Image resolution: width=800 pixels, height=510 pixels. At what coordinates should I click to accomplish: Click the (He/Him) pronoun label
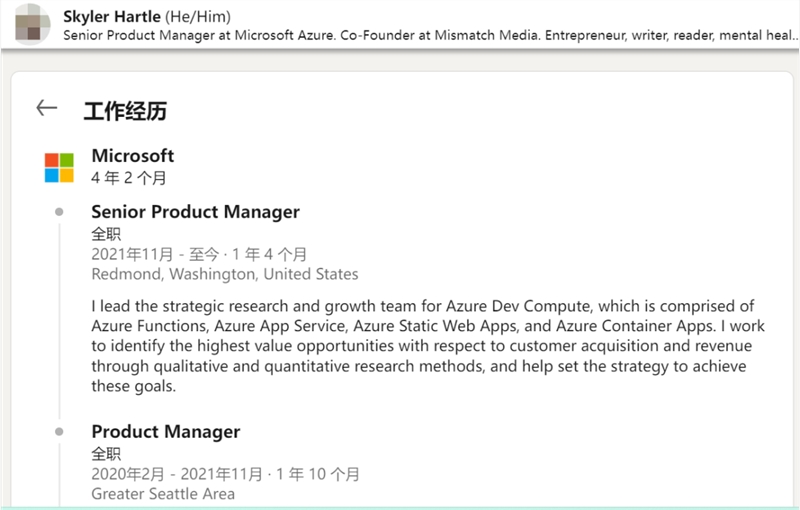(198, 16)
